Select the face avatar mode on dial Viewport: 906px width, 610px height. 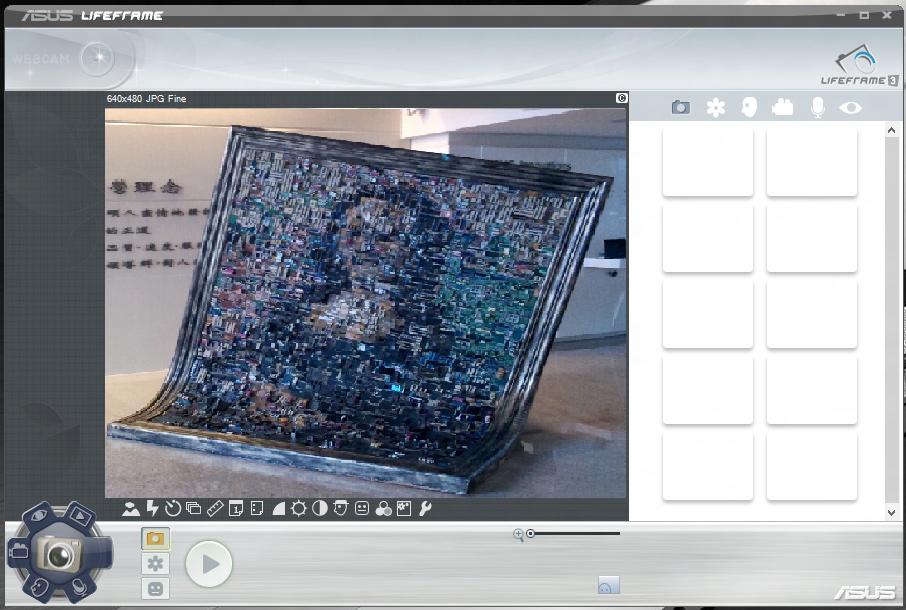(x=39, y=587)
